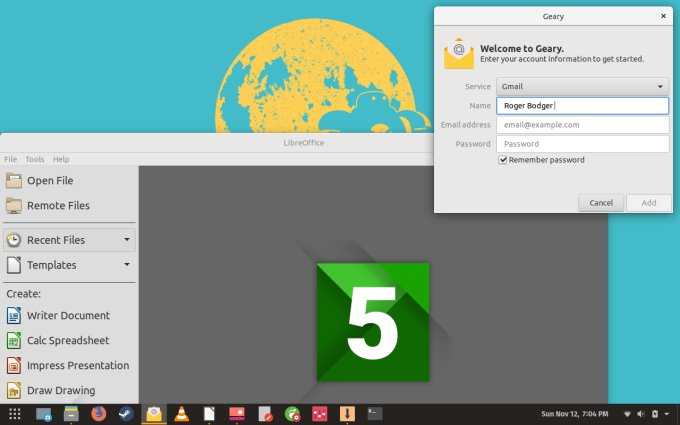Open the Service dropdown showing Gmail
680x425 pixels.
(582, 87)
